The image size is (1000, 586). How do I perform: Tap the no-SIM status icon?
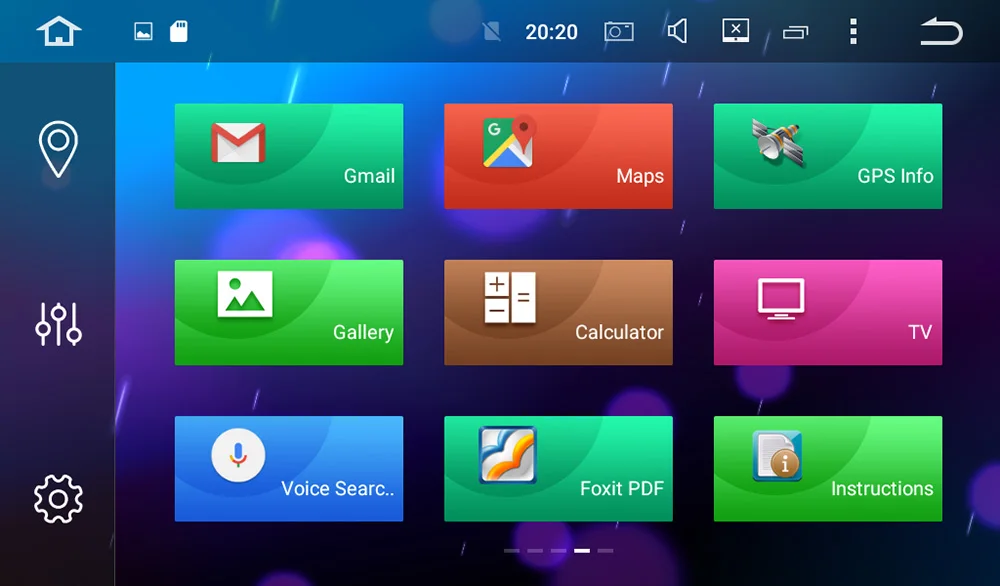click(492, 31)
